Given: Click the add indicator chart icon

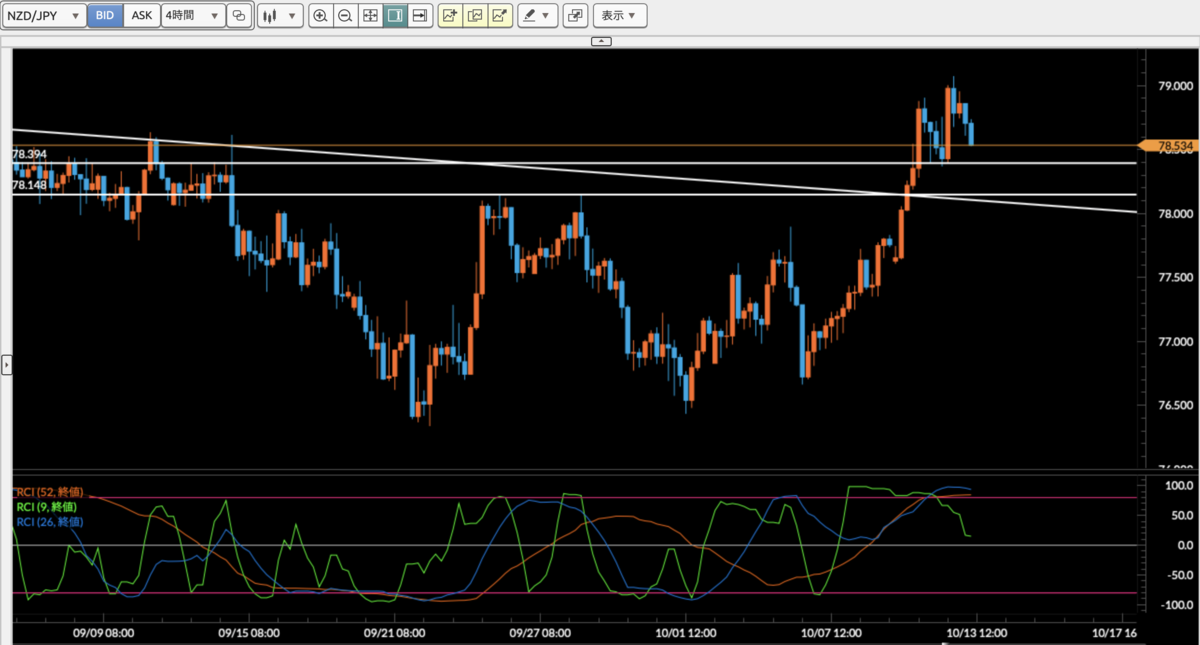Looking at the screenshot, I should (x=450, y=16).
